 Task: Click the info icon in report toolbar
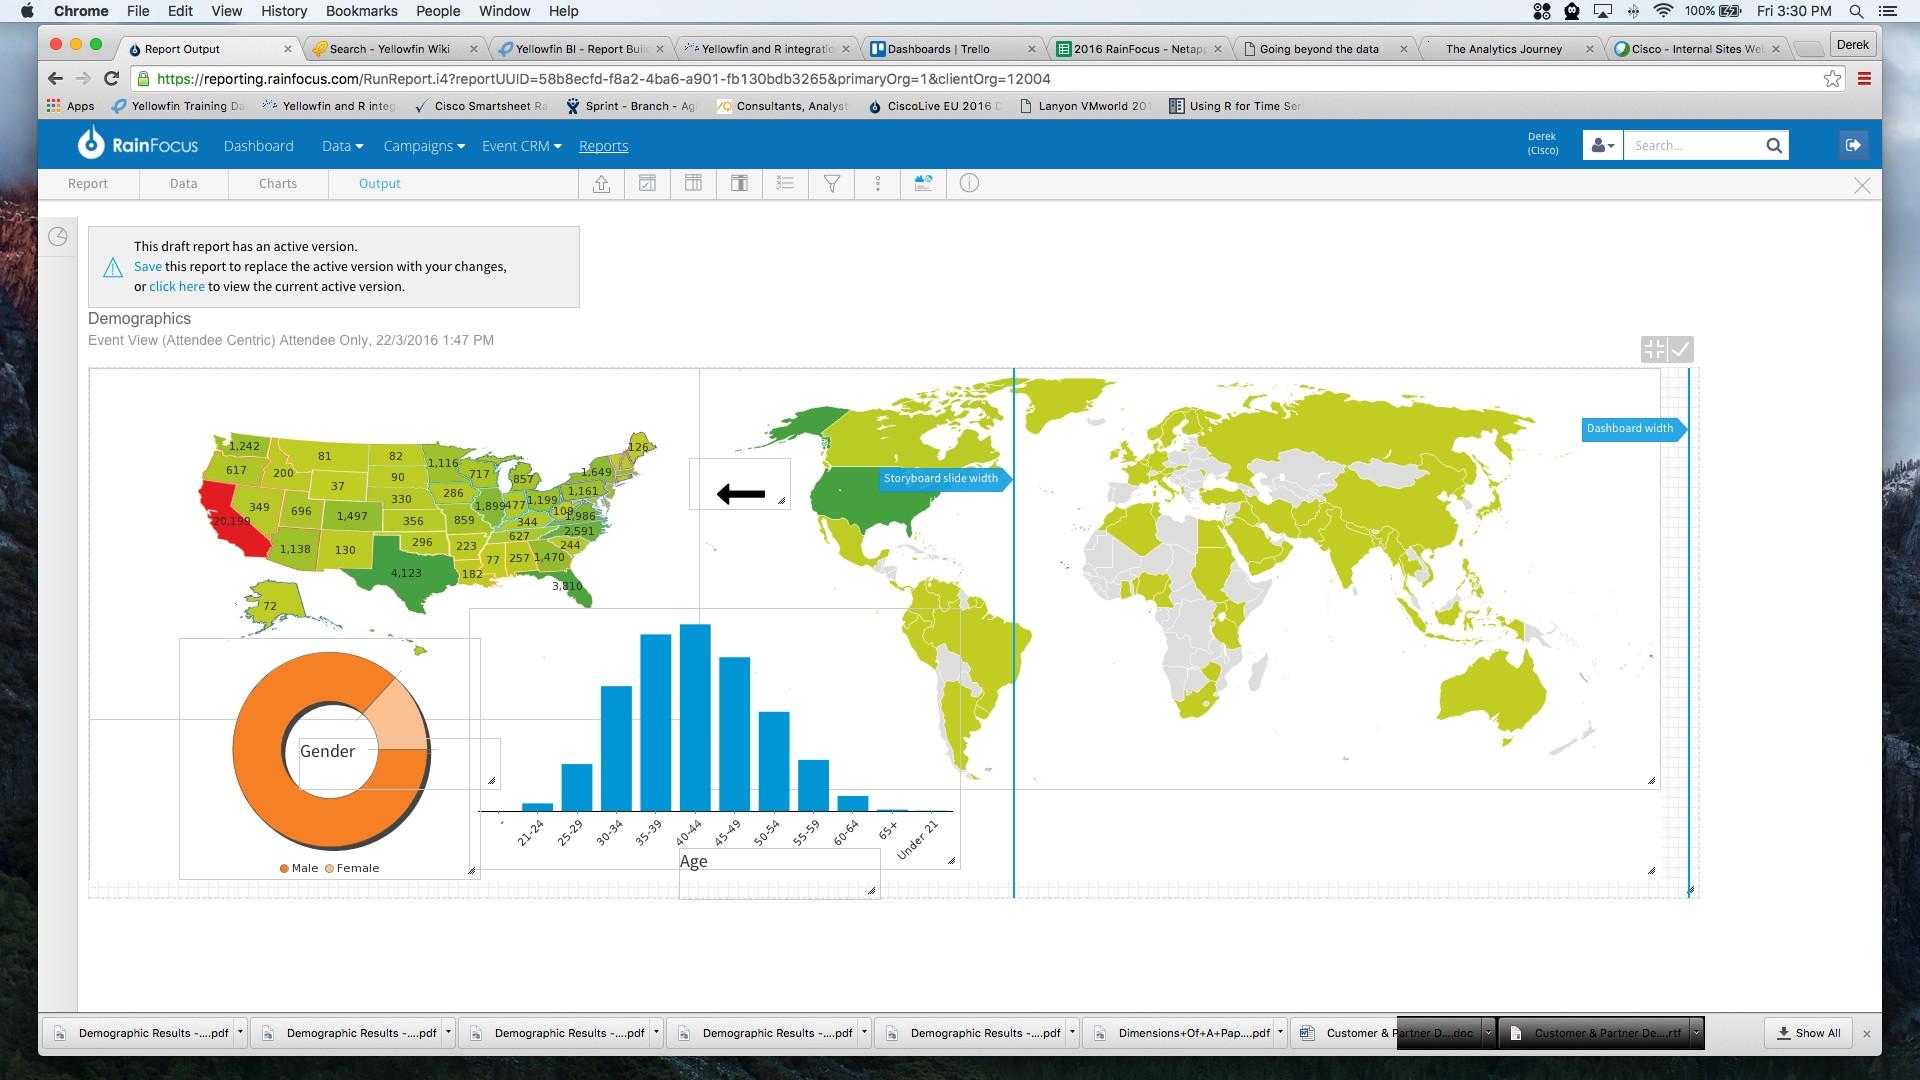point(969,183)
